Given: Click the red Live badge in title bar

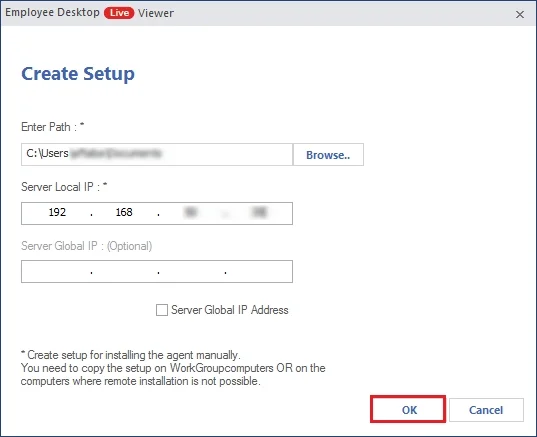Looking at the screenshot, I should click(119, 13).
